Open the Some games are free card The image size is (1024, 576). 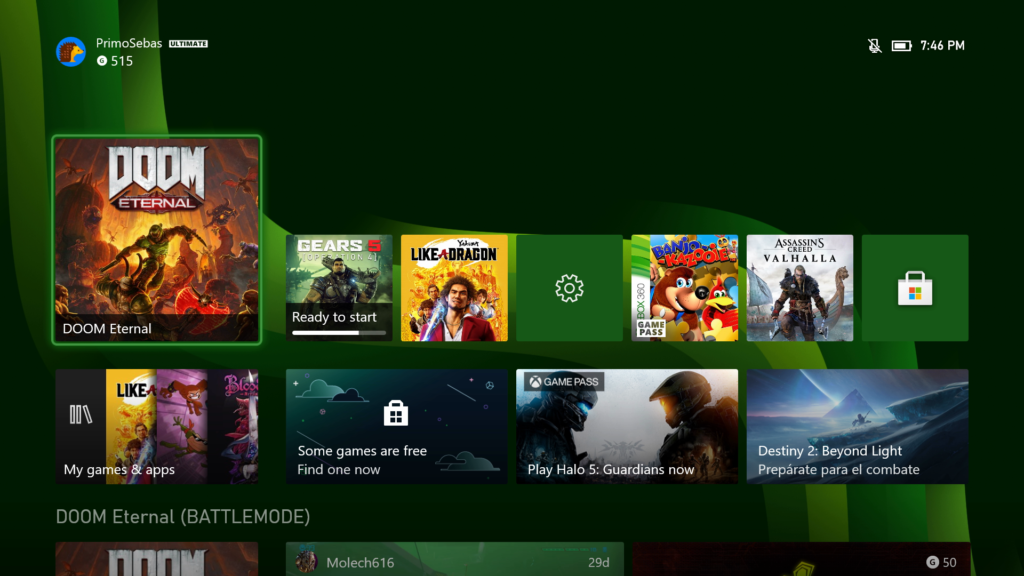coord(396,426)
